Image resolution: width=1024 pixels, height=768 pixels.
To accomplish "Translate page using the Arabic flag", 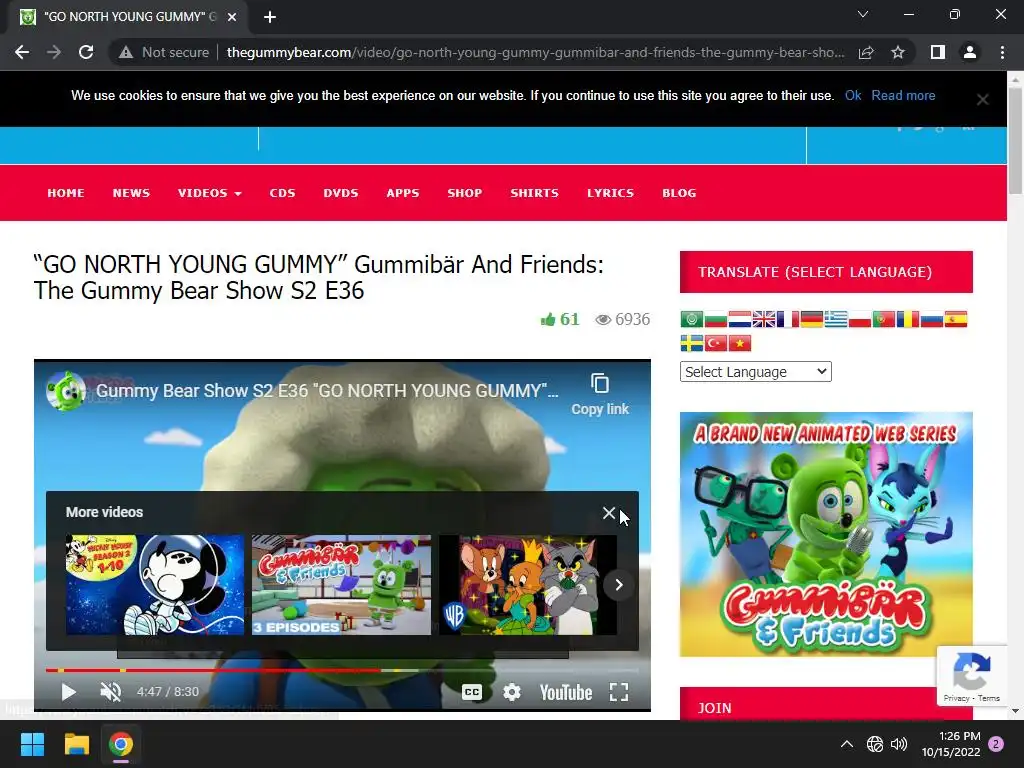I will click(x=692, y=319).
